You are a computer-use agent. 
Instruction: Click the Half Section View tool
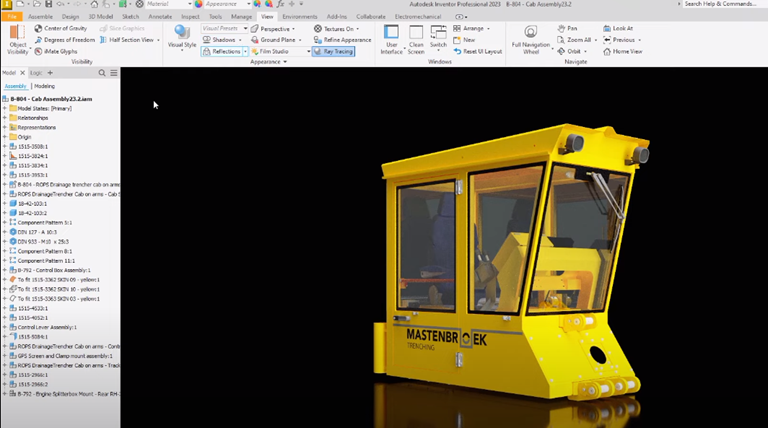coord(129,40)
